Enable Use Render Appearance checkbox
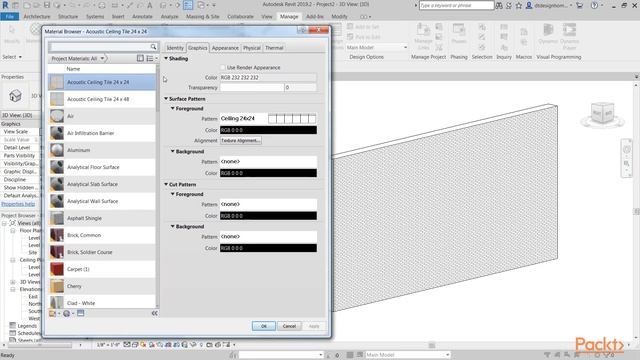 coord(222,67)
